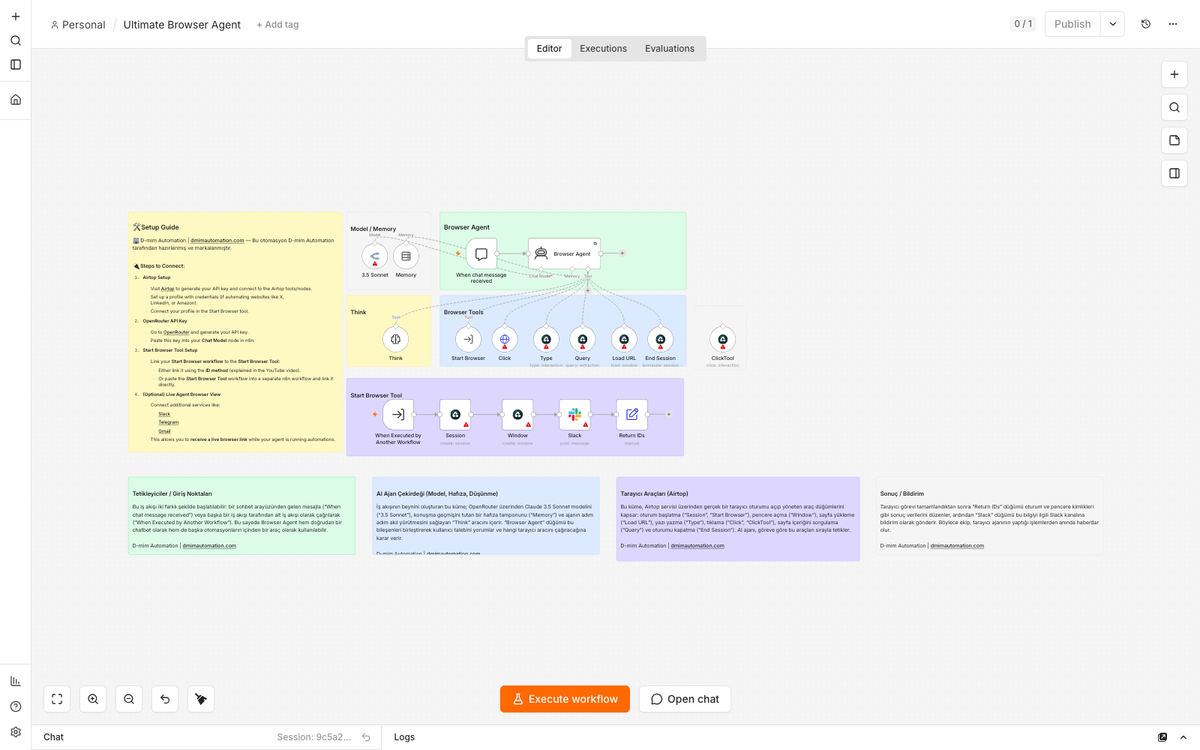The image size is (1200, 750).
Task: Select the Type Airtop node
Action: point(546,339)
